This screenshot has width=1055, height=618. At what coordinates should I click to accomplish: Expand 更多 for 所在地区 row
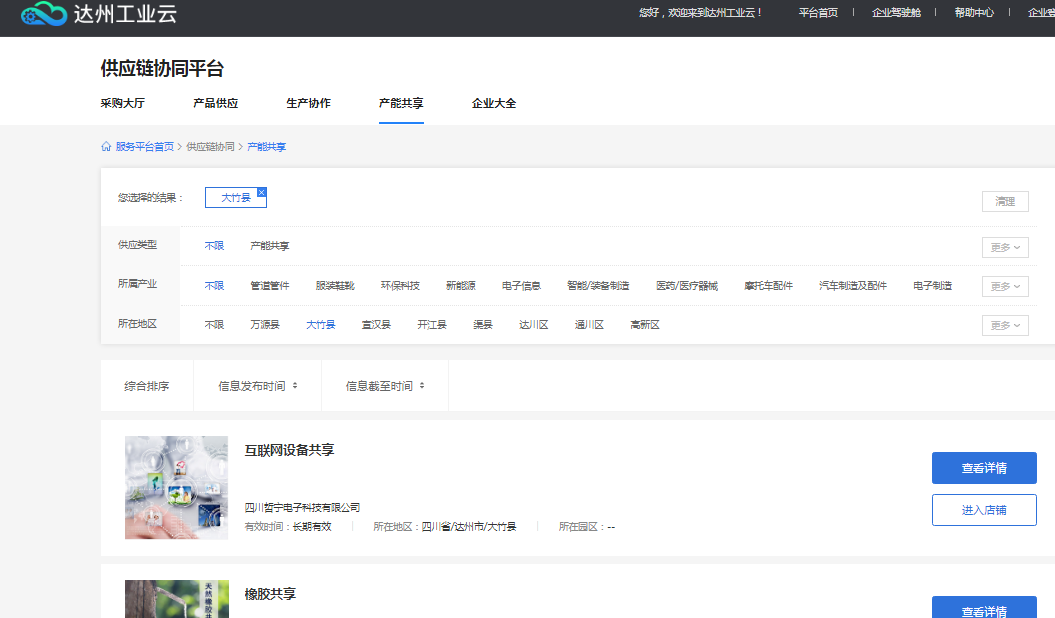pyautogui.click(x=1004, y=325)
